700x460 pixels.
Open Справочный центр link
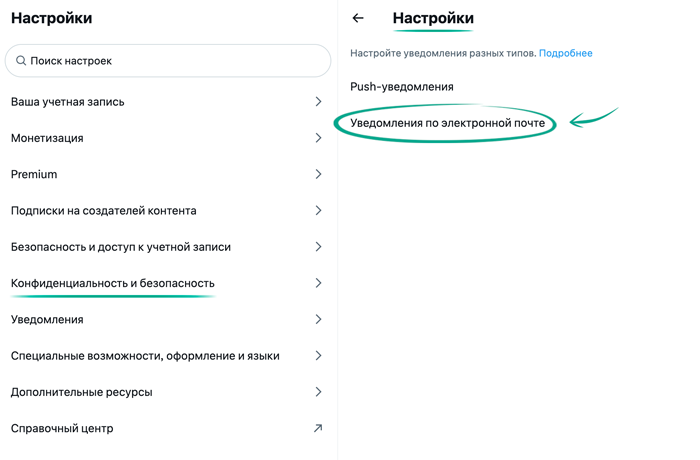click(62, 428)
